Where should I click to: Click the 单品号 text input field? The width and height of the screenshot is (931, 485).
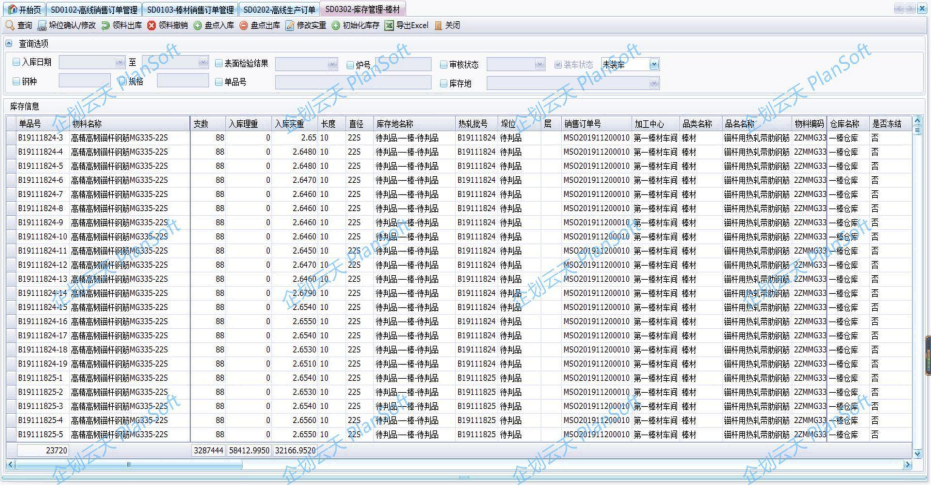coord(353,83)
